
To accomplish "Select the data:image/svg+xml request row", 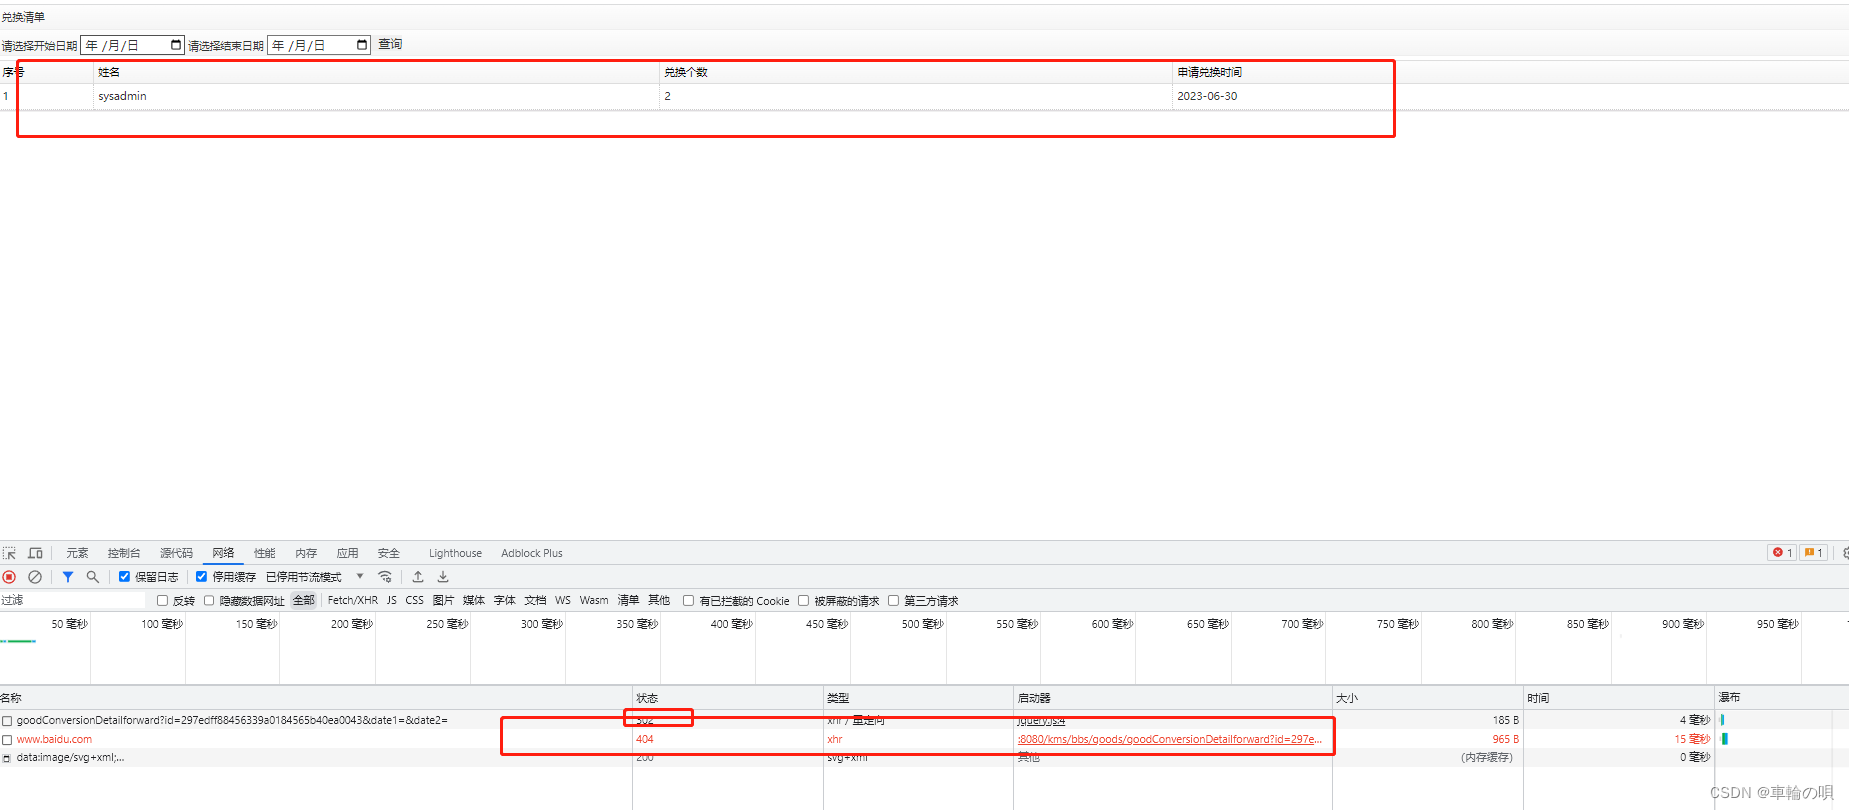I will point(924,758).
